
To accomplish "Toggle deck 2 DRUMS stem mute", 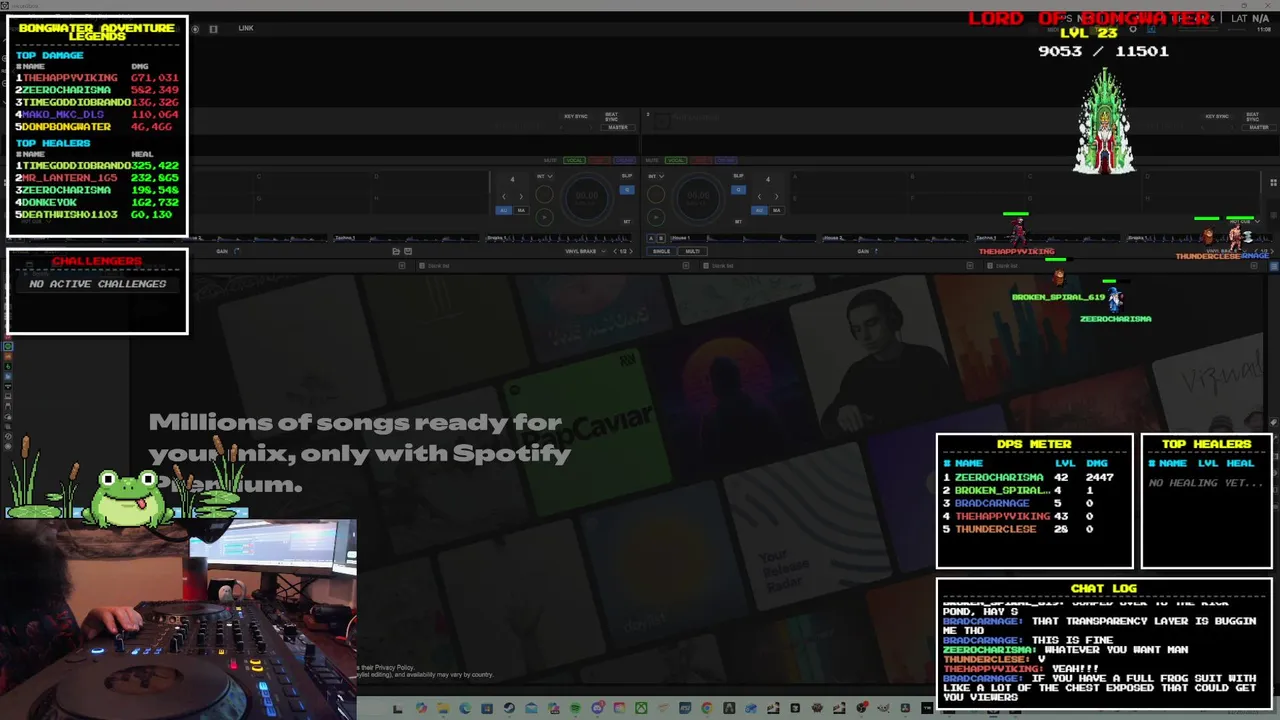I will [726, 160].
